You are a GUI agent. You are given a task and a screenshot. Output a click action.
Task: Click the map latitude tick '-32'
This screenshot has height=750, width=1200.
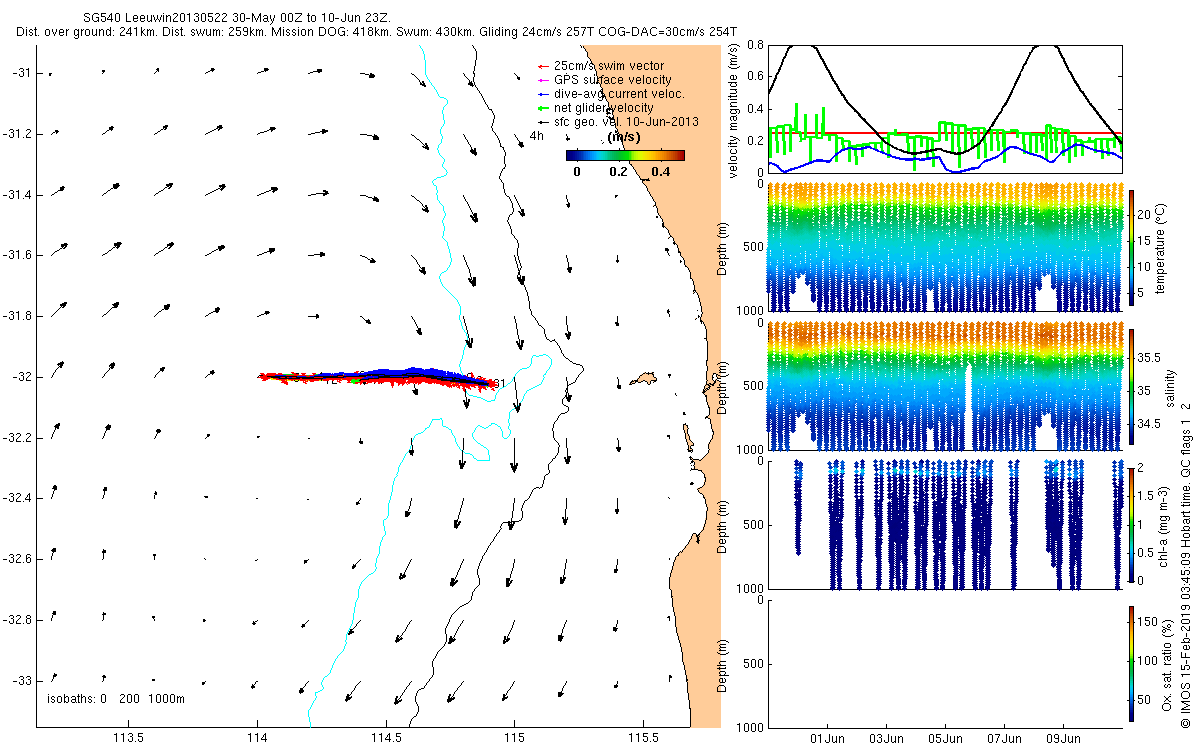pos(22,377)
